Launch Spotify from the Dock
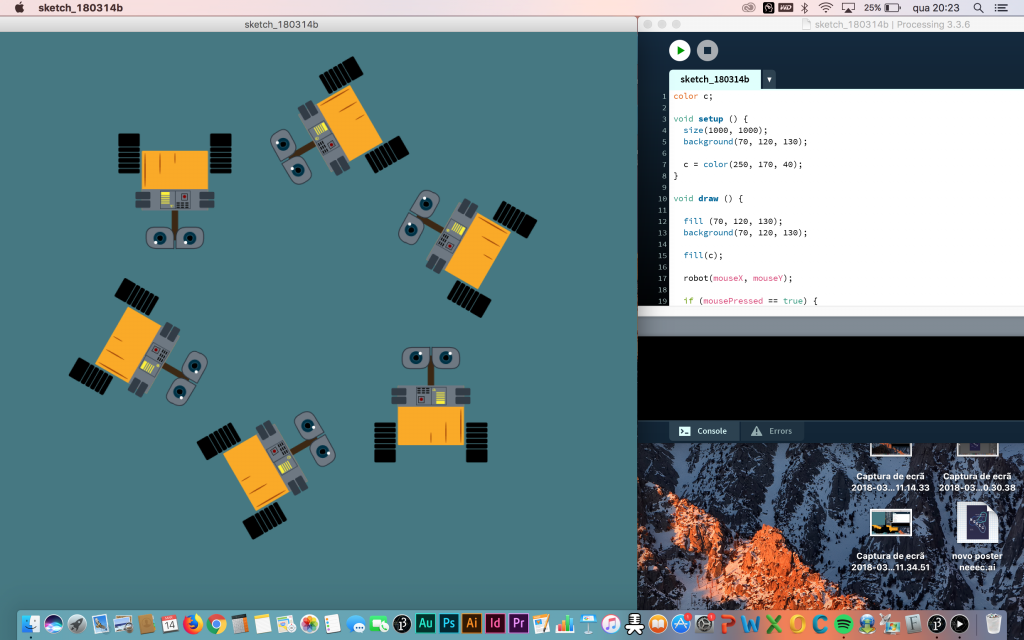 click(x=844, y=624)
